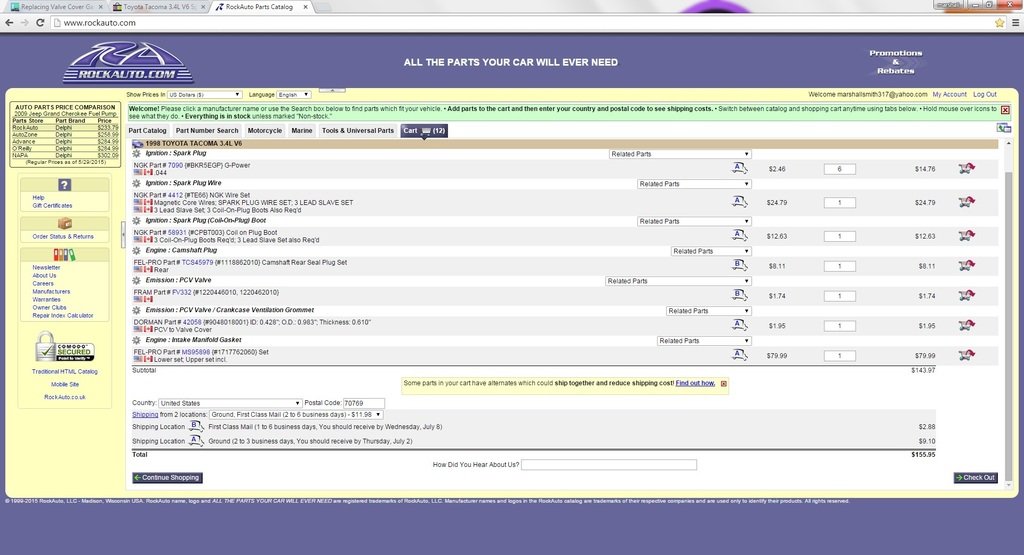
Task: Close the green Welcome message banner
Action: [x=1005, y=110]
